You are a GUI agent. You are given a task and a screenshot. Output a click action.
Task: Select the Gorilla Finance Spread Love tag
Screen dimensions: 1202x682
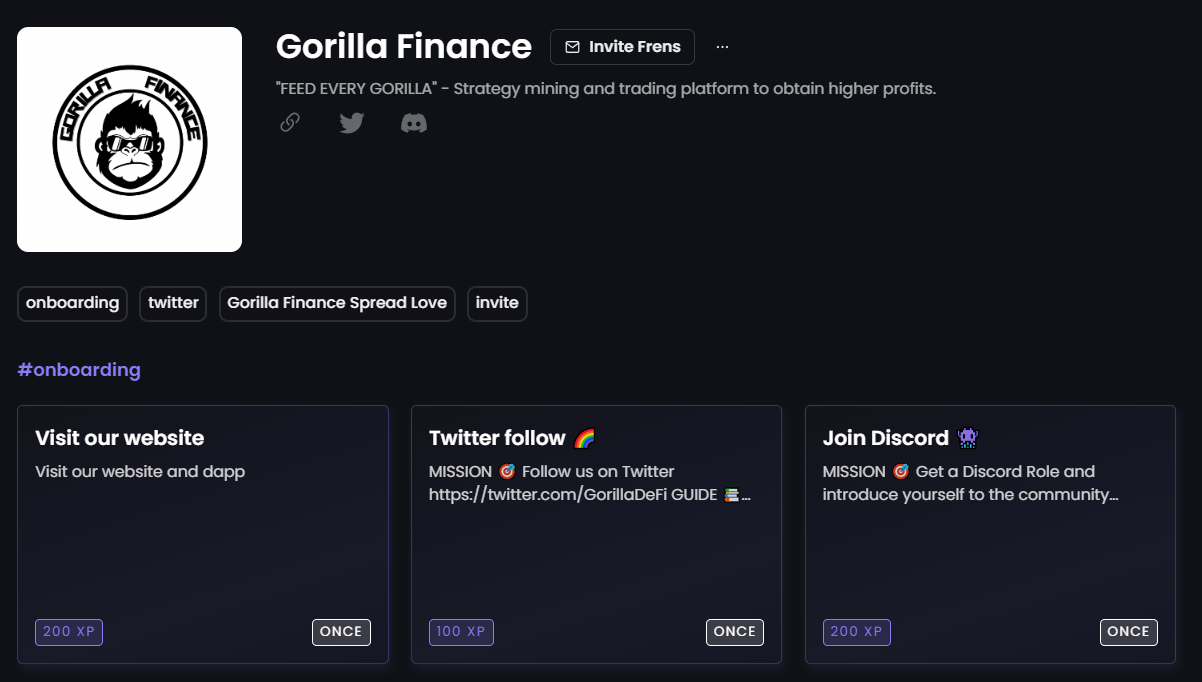337,303
